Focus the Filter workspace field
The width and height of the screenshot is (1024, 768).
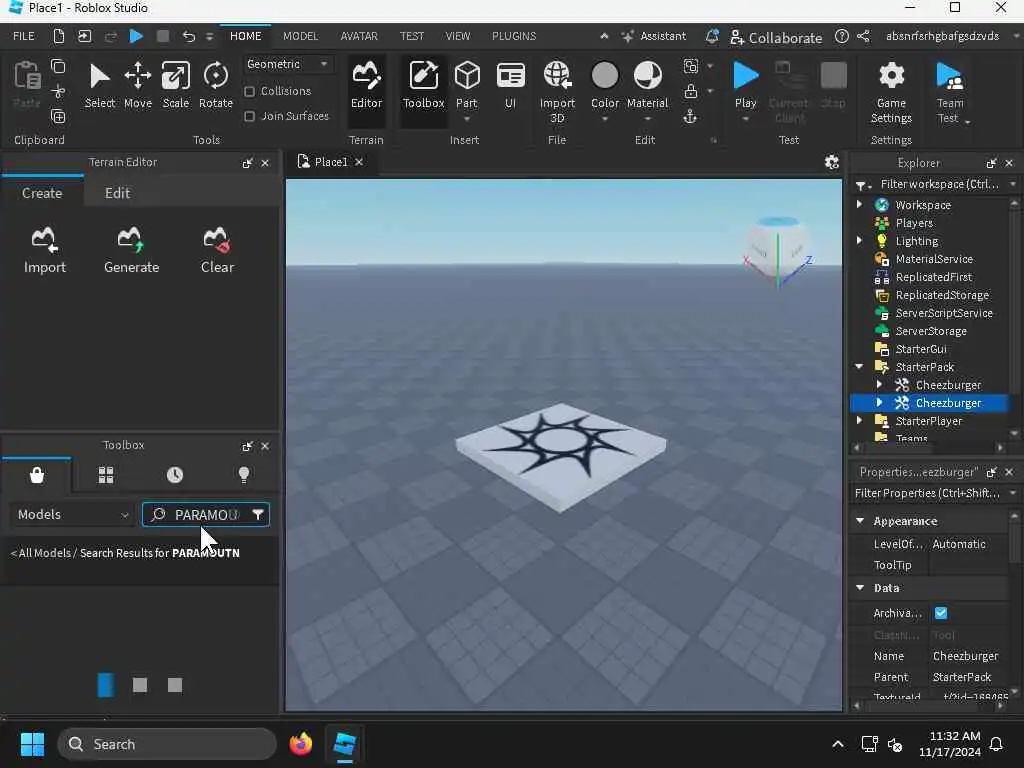pos(939,184)
